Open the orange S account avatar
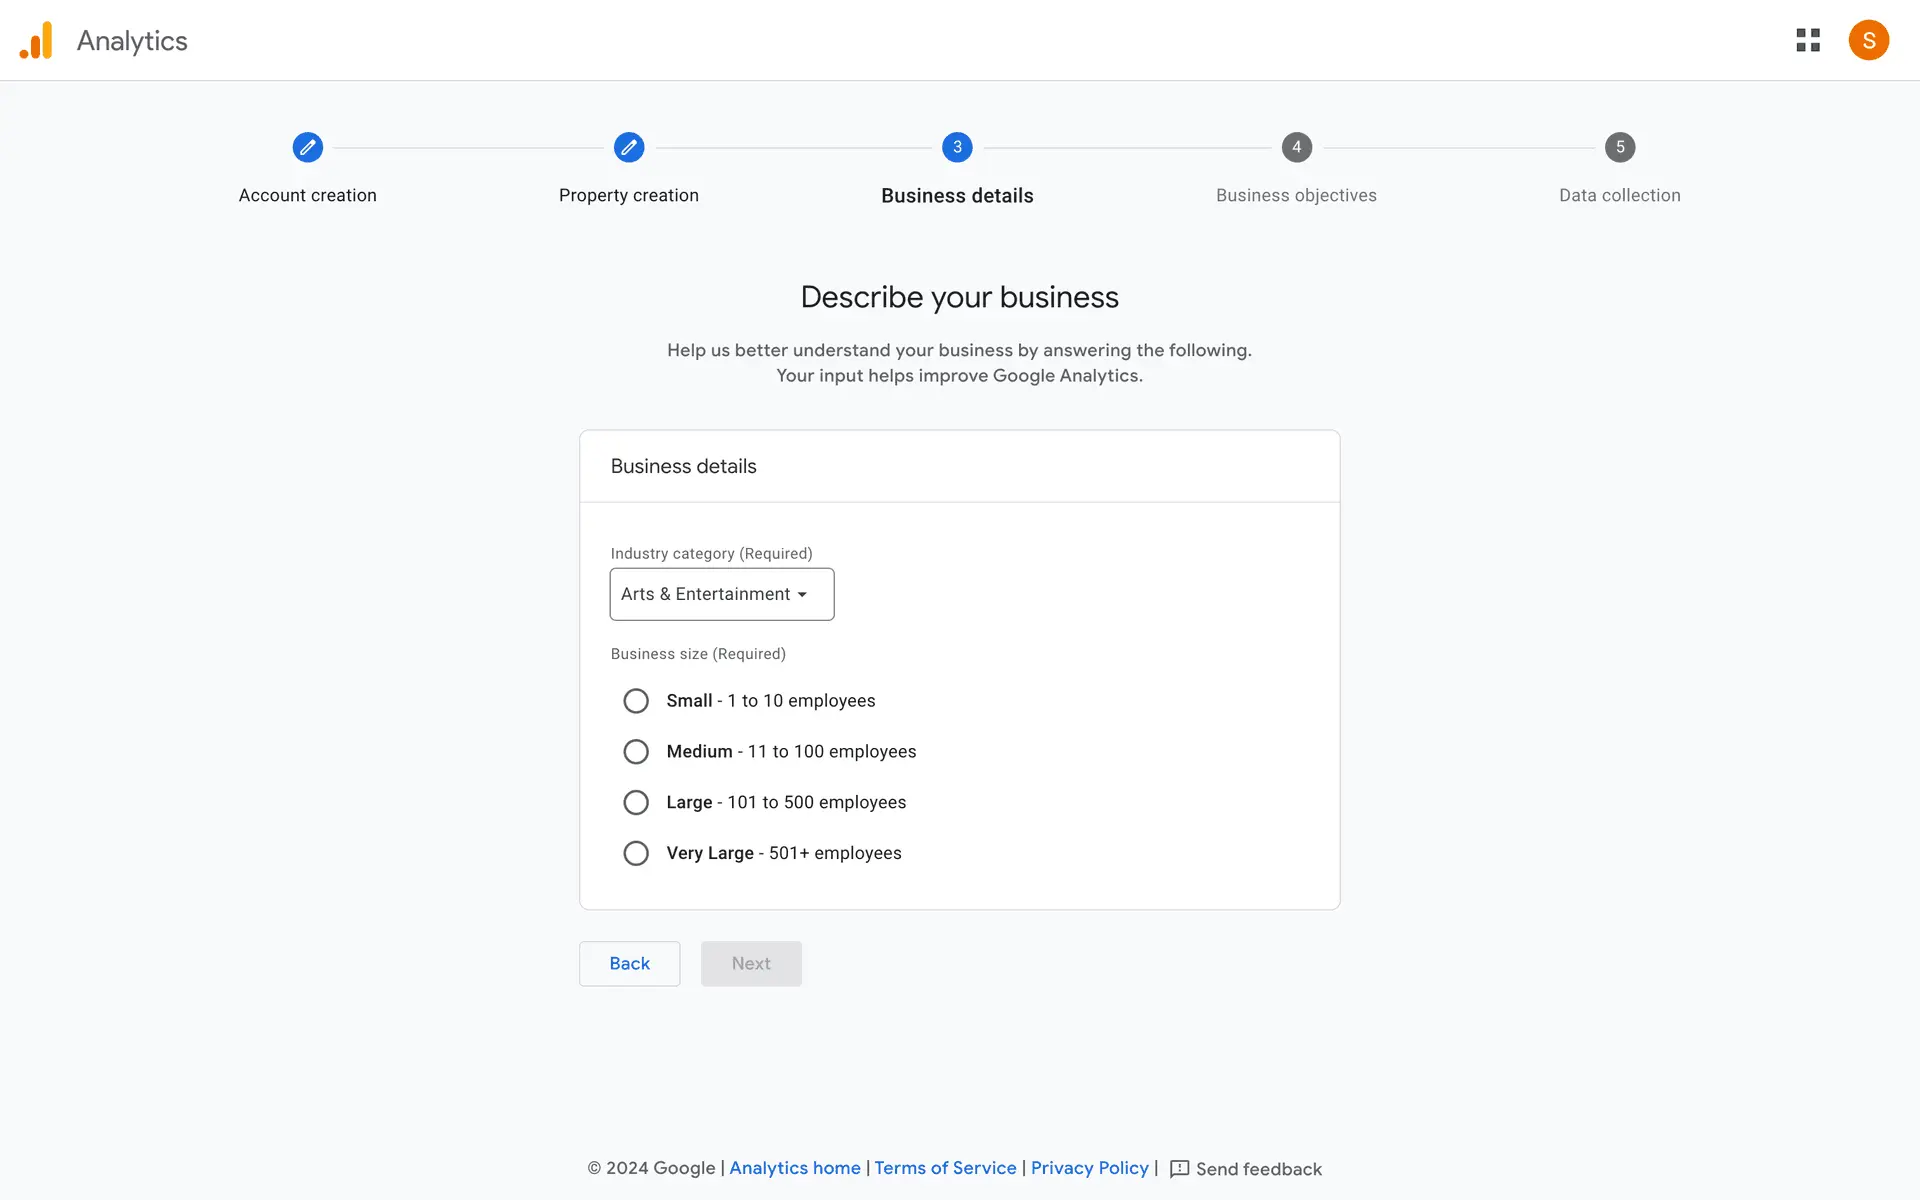Viewport: 1920px width, 1200px height. pos(1868,40)
